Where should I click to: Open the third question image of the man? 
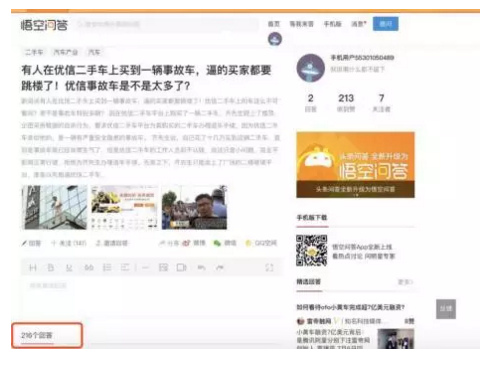(x=194, y=208)
